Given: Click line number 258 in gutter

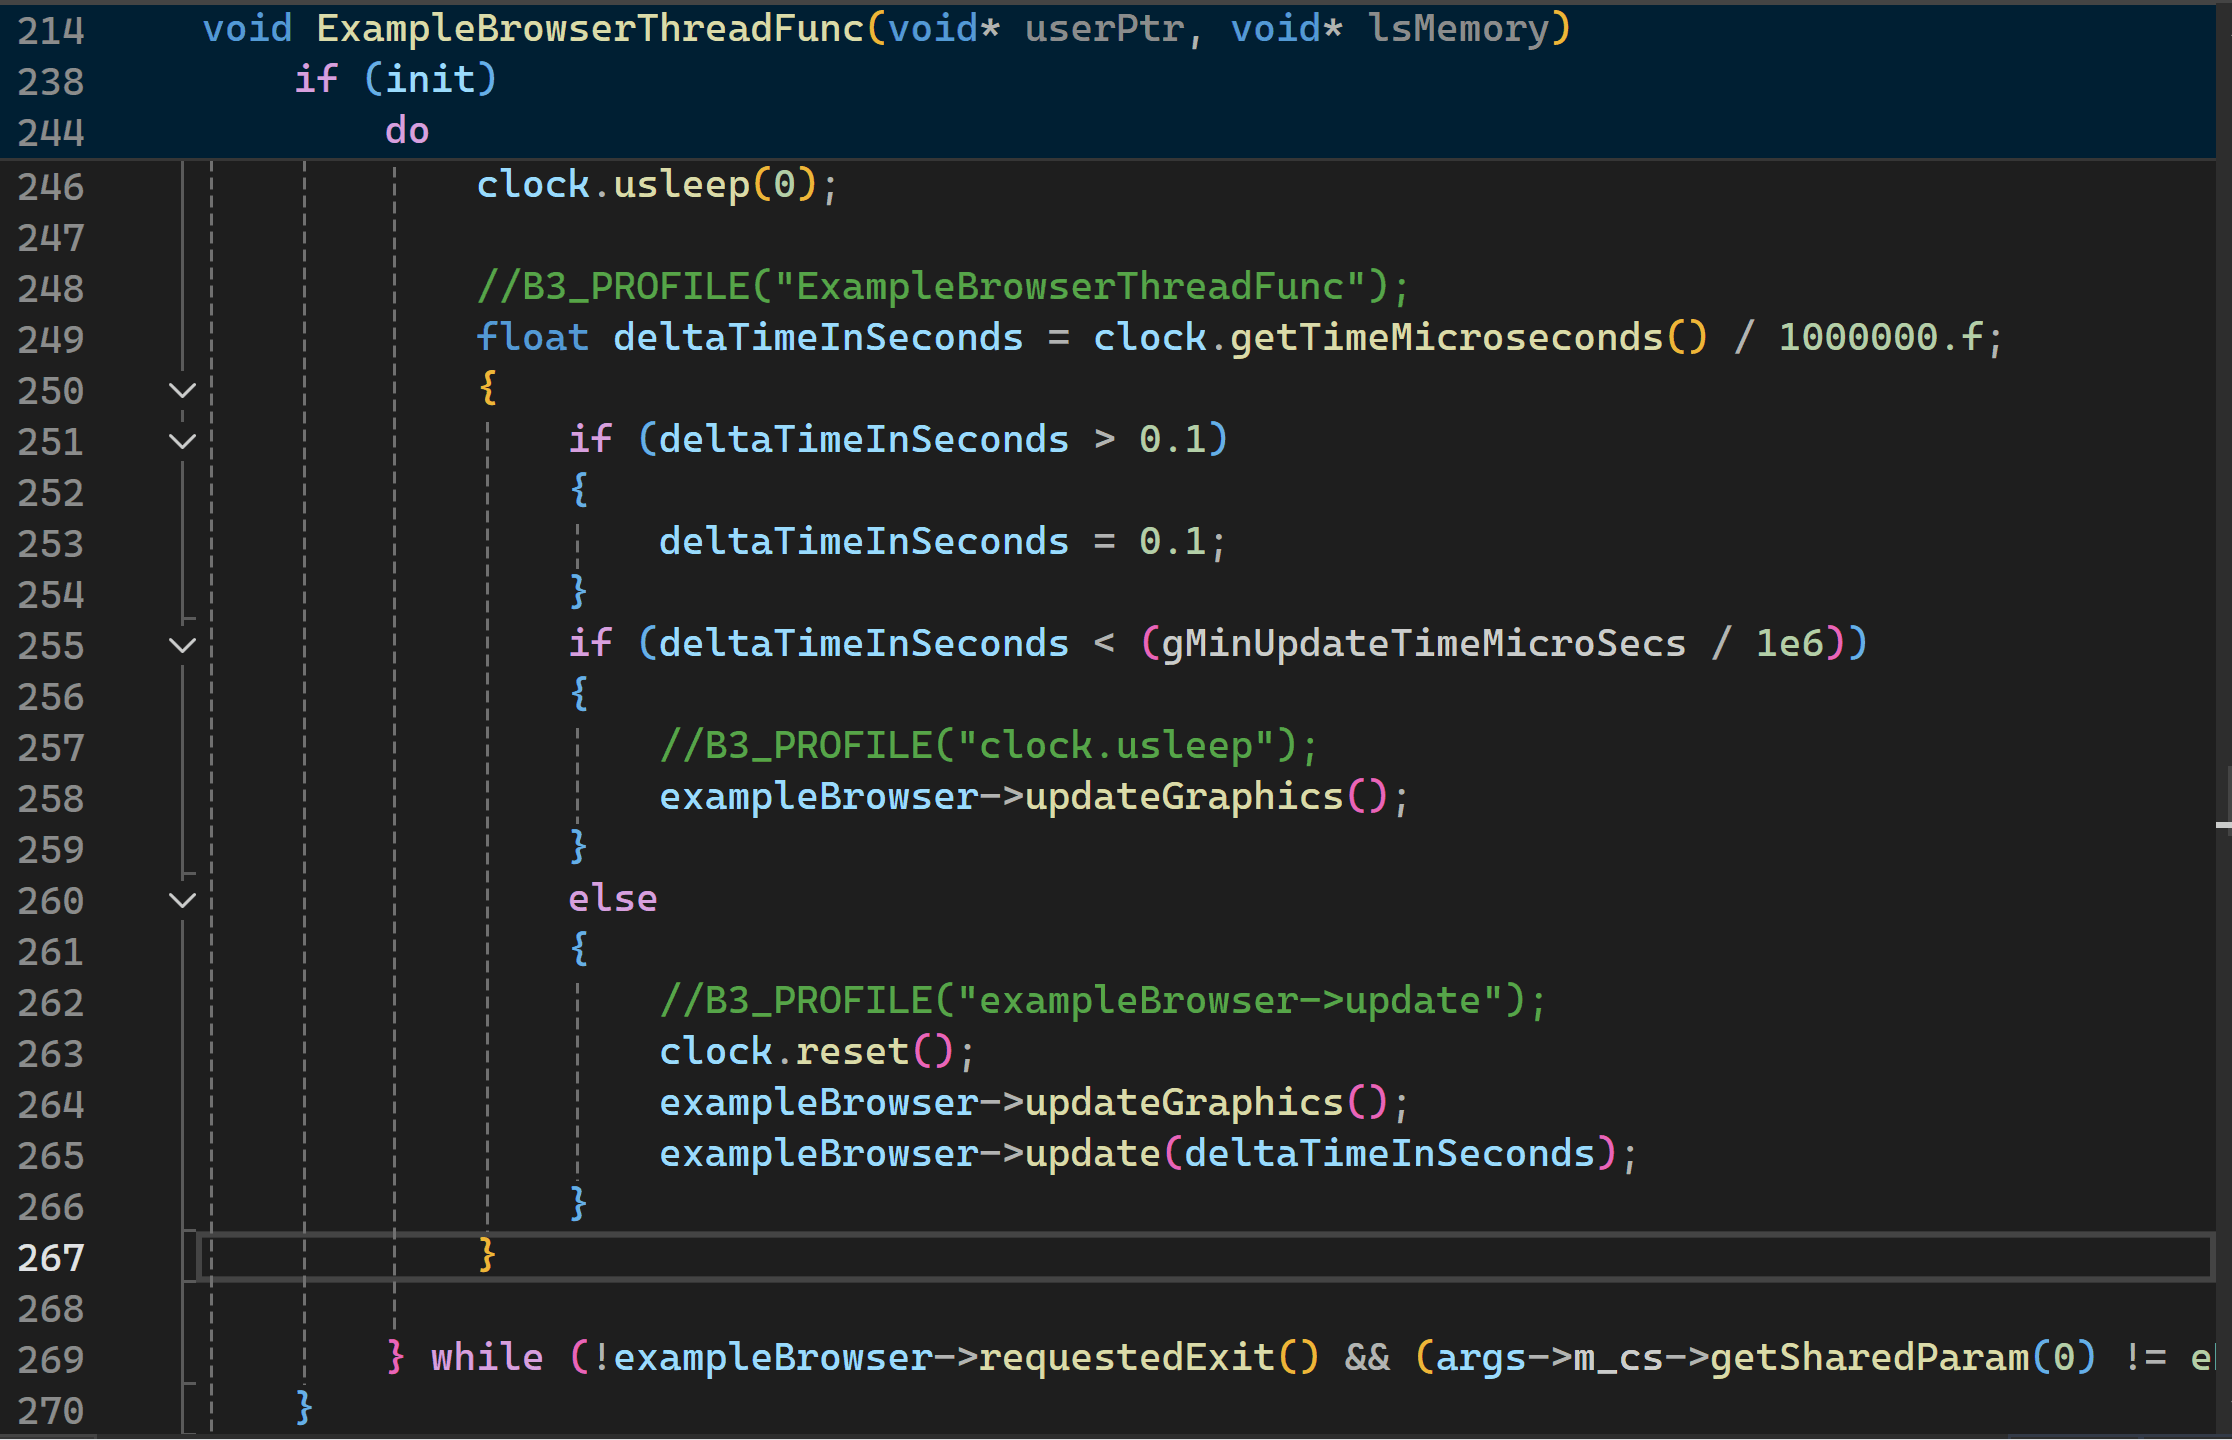Looking at the screenshot, I should tap(51, 799).
